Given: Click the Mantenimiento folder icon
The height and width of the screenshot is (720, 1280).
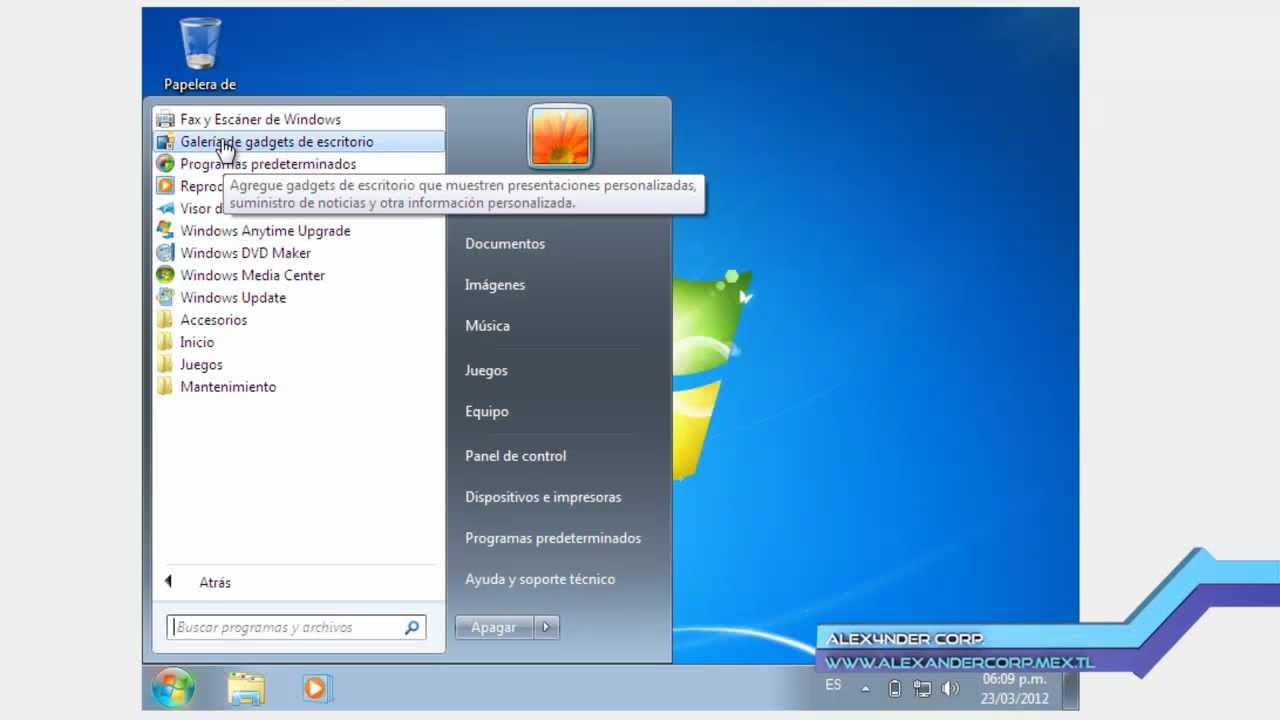Looking at the screenshot, I should [x=165, y=387].
